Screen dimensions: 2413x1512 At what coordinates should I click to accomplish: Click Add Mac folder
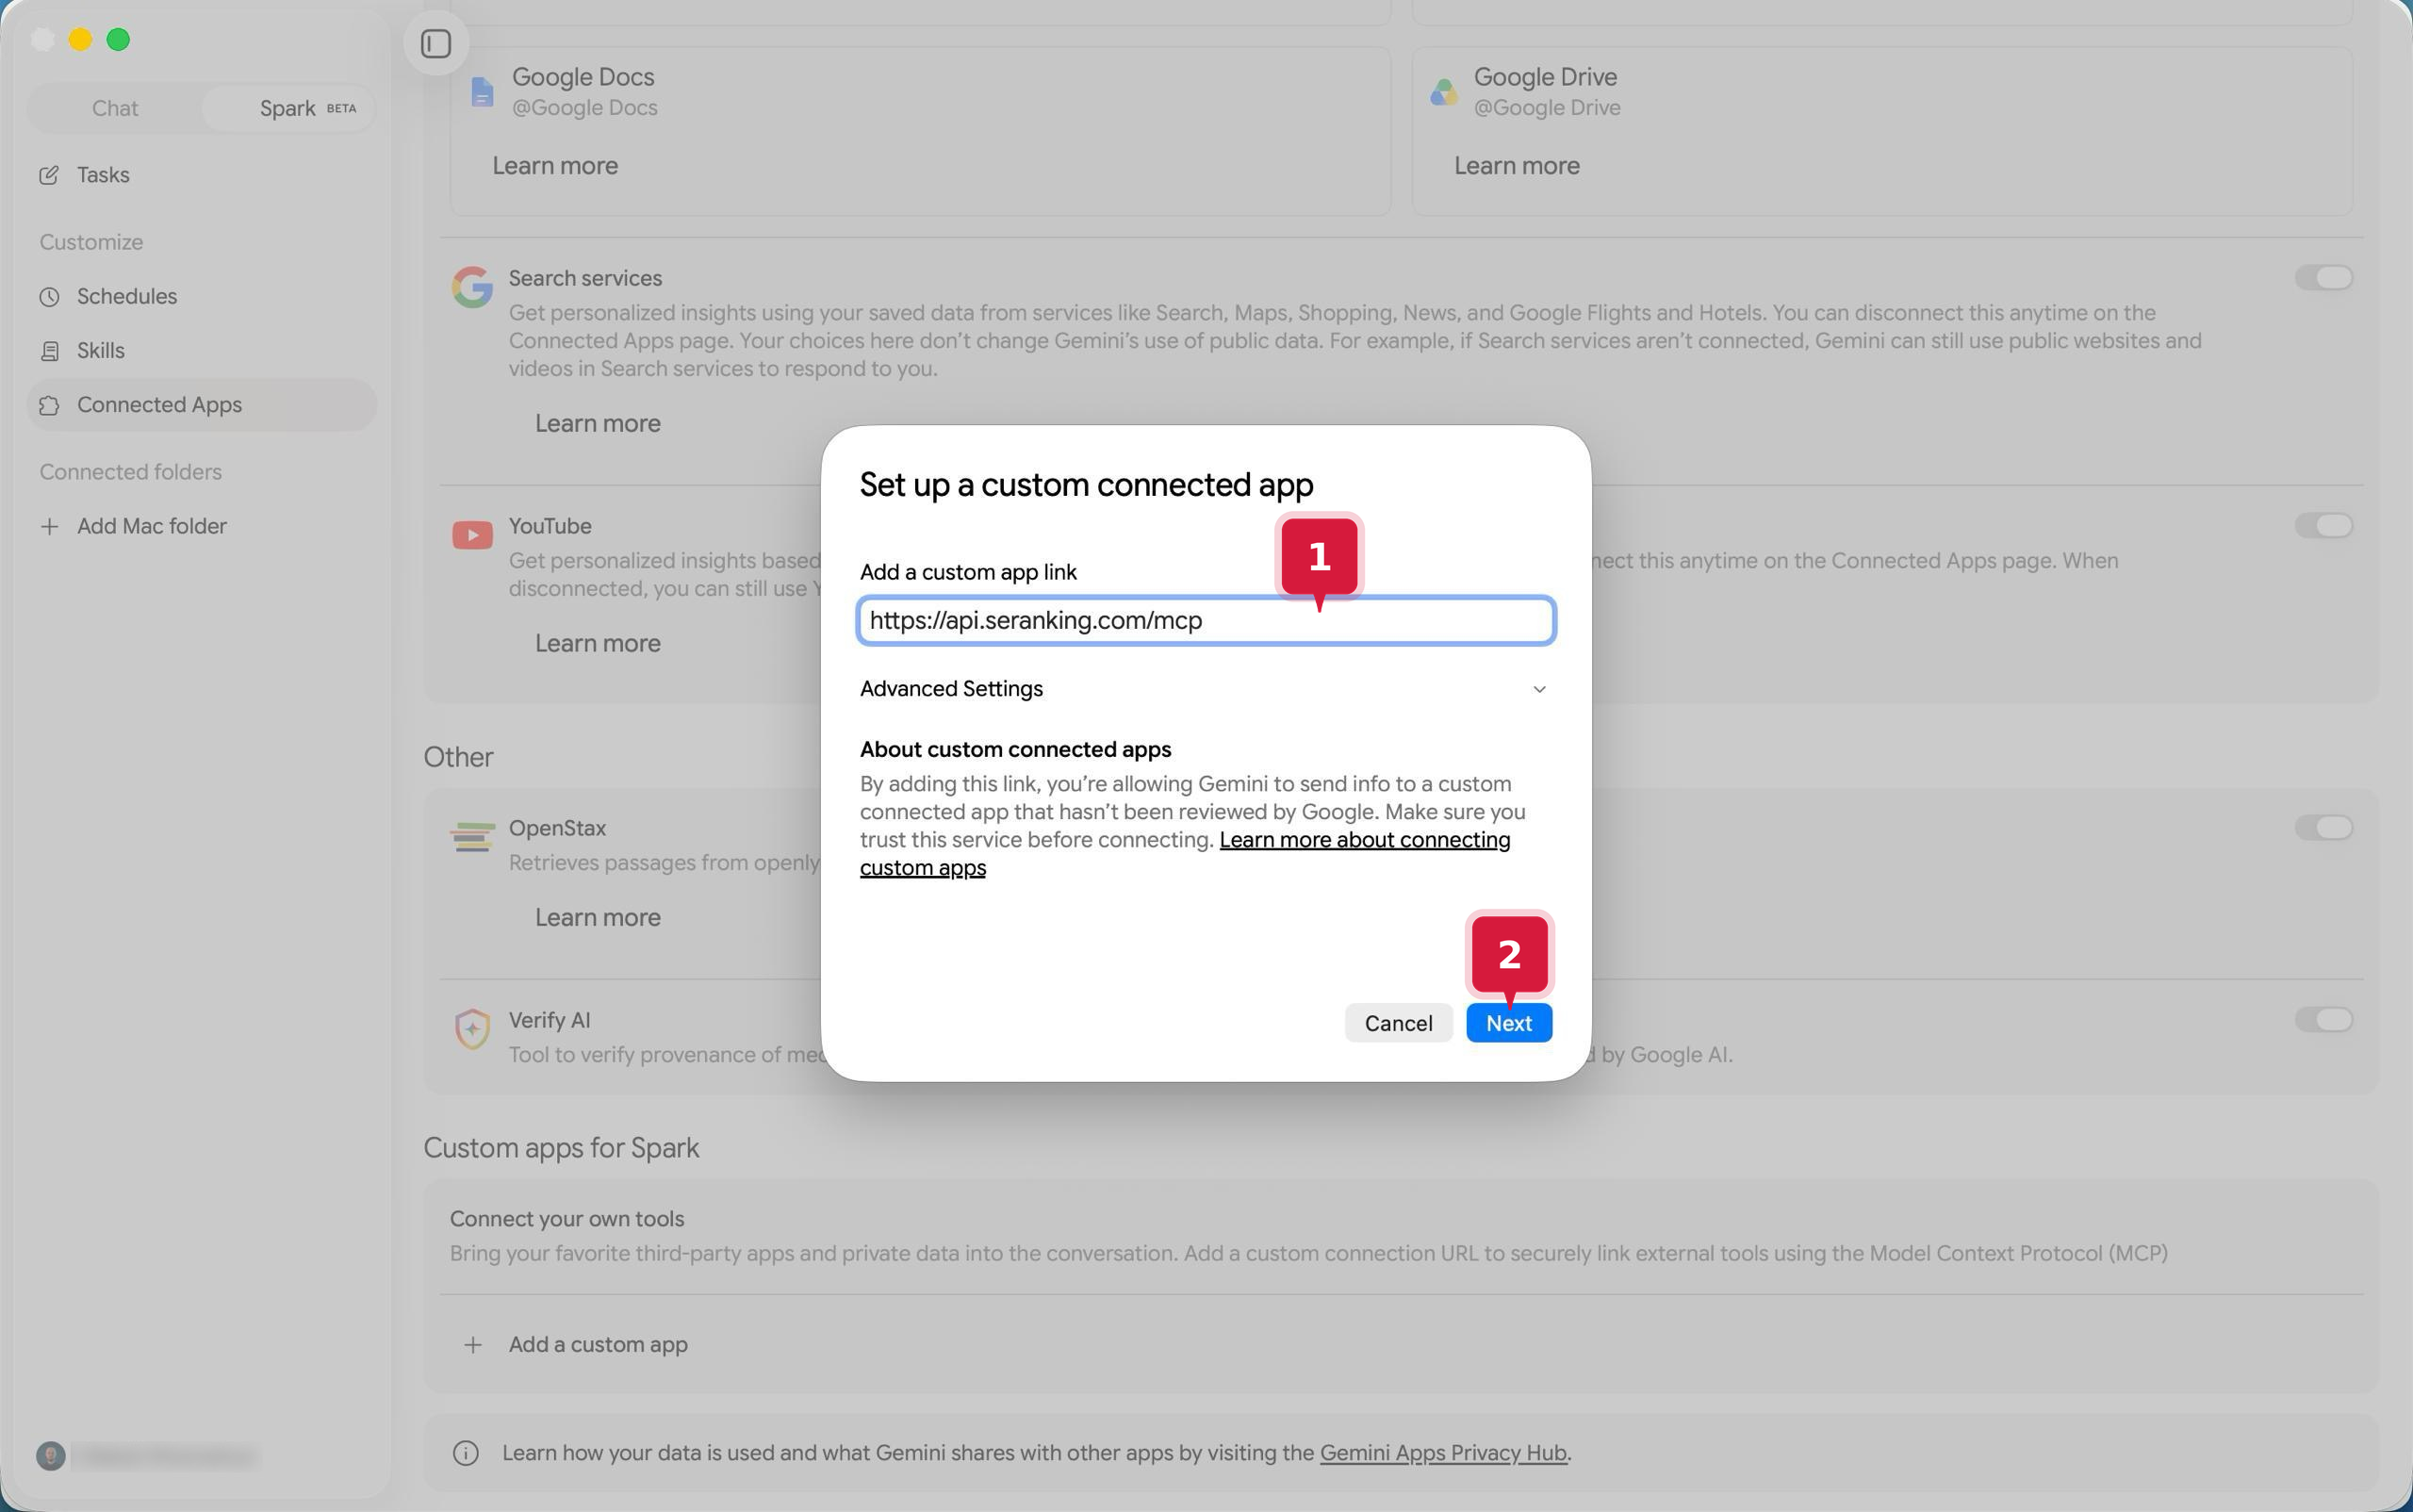coord(202,526)
